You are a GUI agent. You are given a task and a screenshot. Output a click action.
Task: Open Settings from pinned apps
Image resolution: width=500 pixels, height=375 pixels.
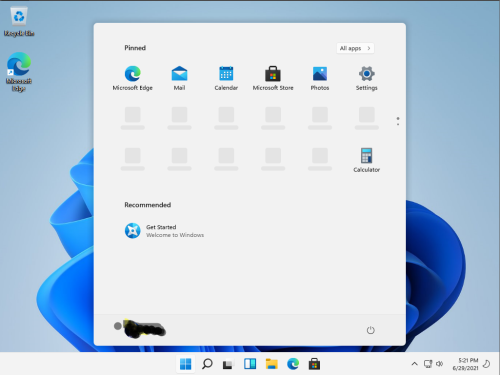(x=367, y=78)
